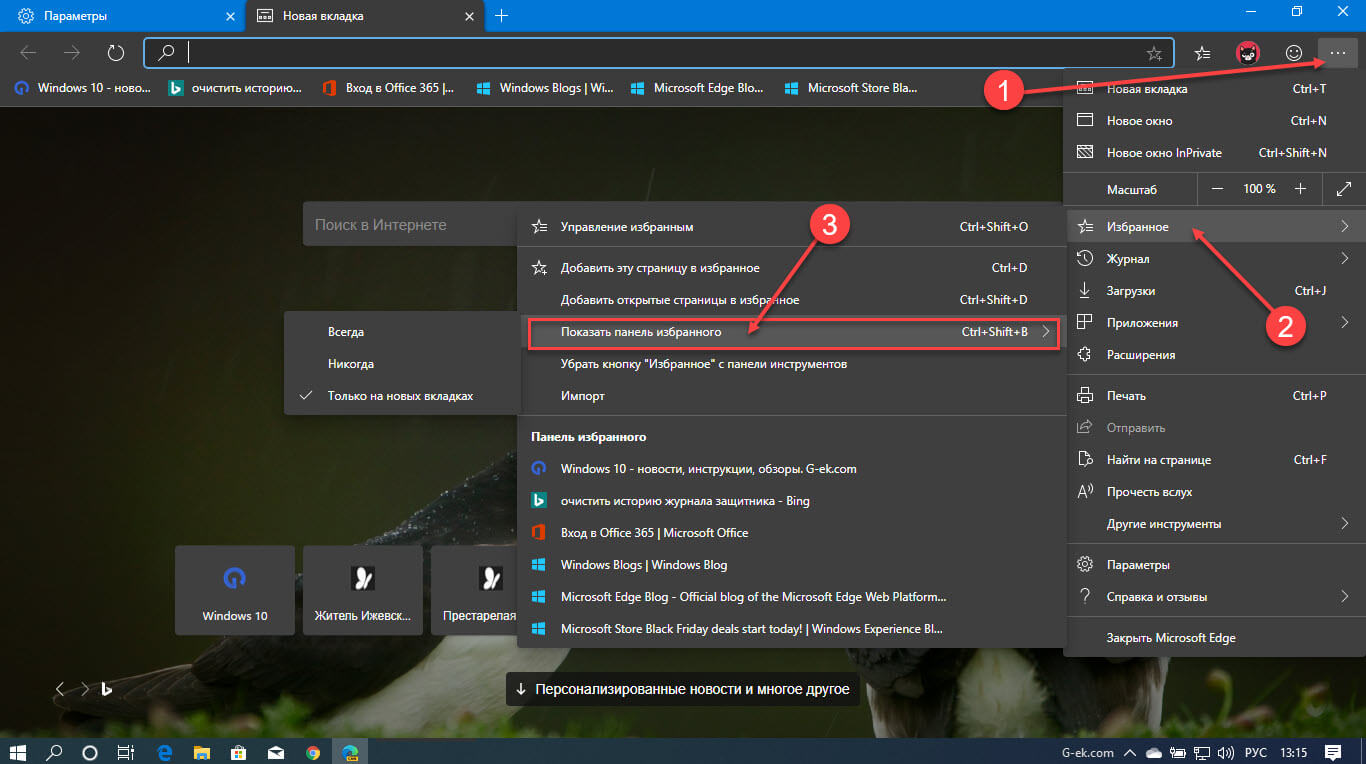
Task: Open Bing очистить историю журнала favorite
Action: (790, 500)
